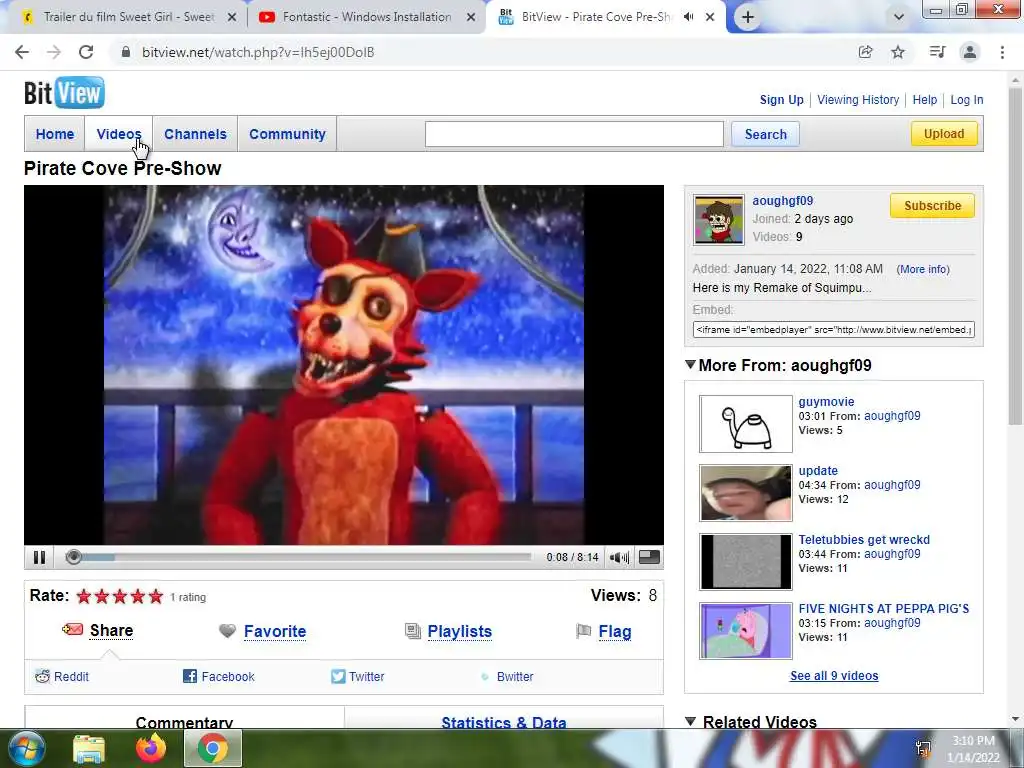This screenshot has height=768, width=1024.
Task: Click the Help link
Action: click(x=924, y=100)
